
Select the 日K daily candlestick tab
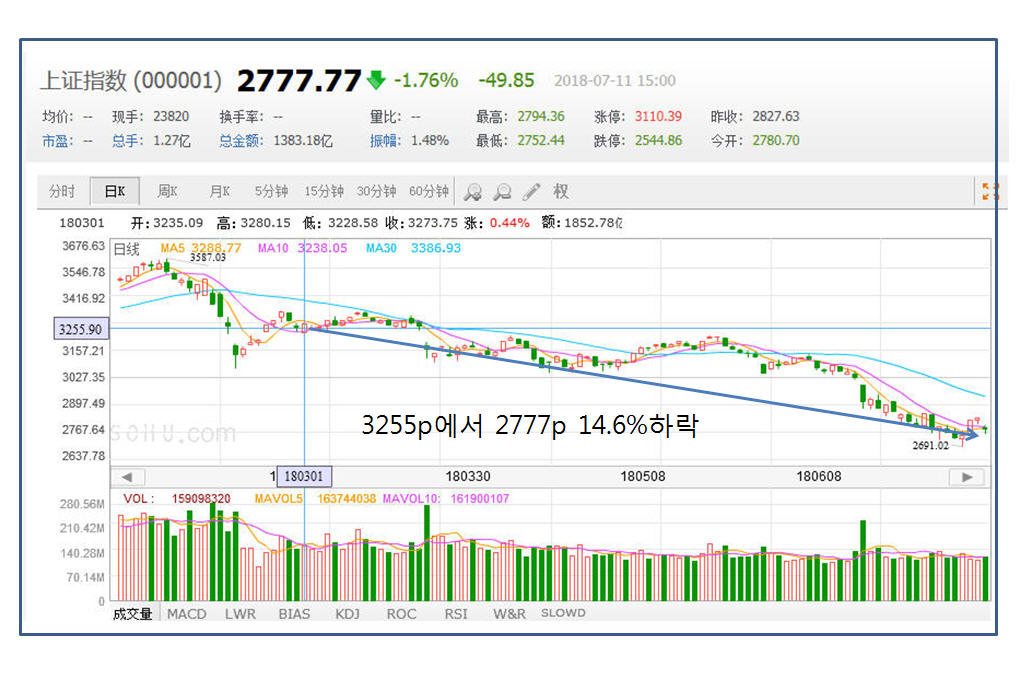(114, 192)
